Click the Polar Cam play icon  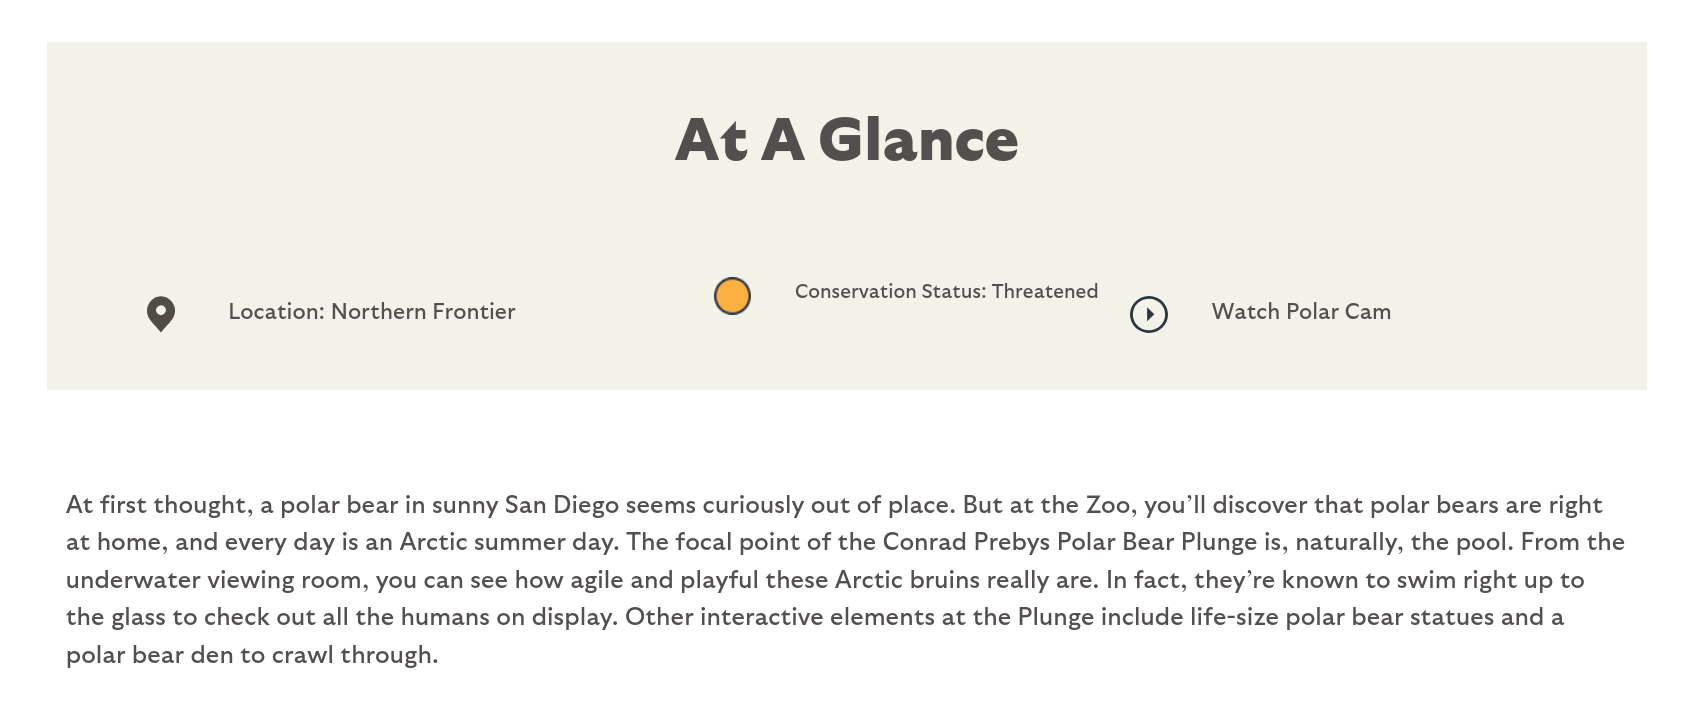click(x=1149, y=314)
